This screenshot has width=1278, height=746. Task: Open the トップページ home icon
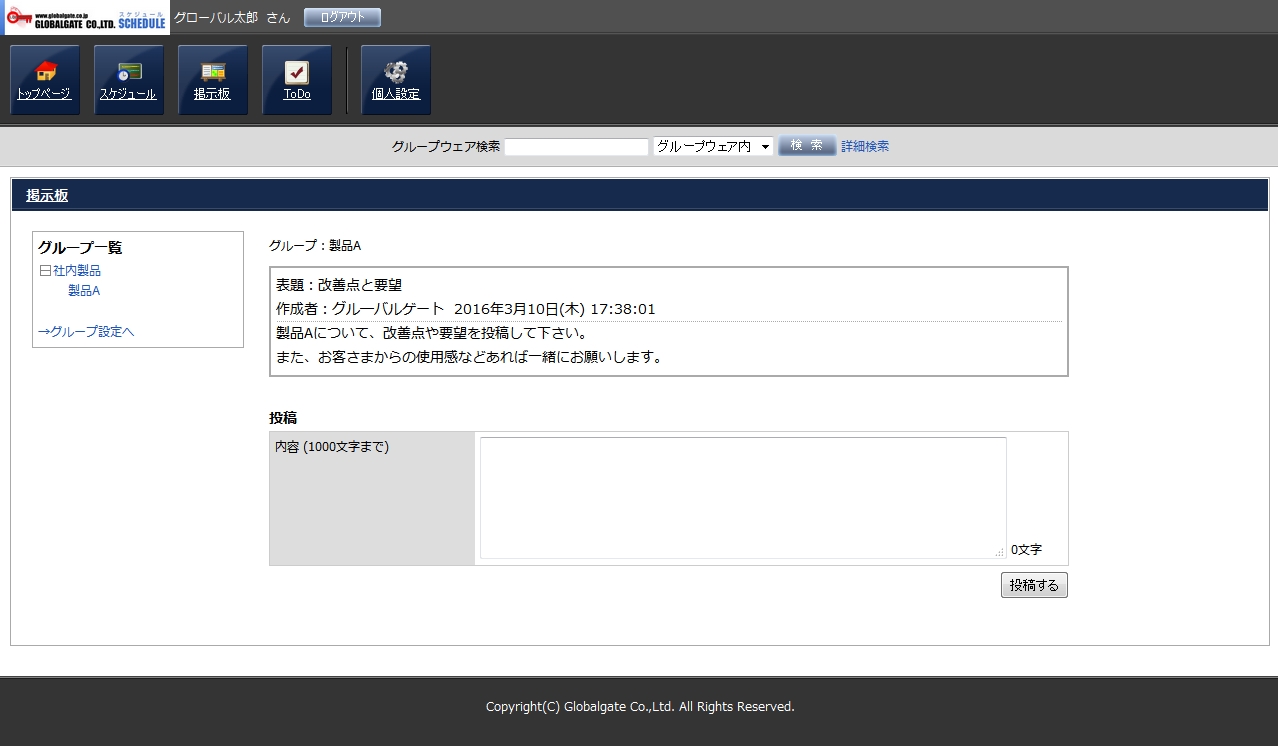tap(45, 80)
